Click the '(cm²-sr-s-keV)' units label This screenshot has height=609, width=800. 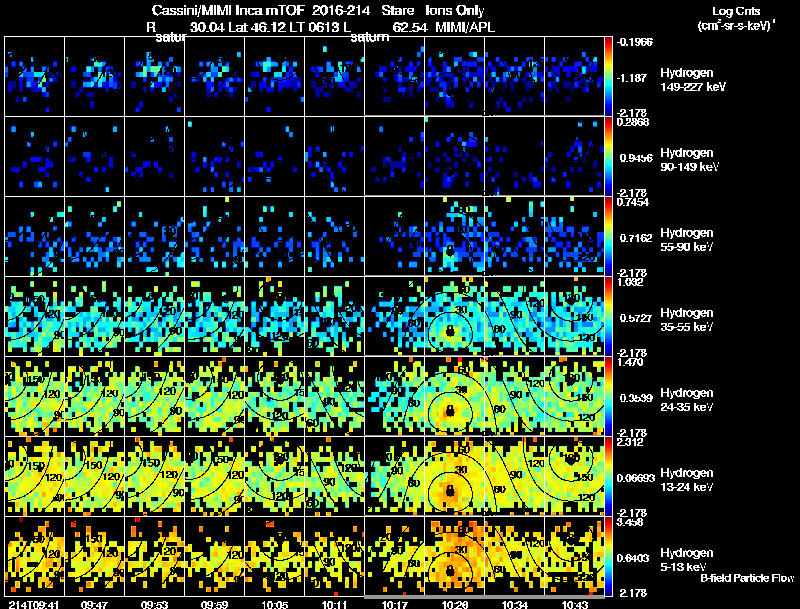tap(734, 26)
